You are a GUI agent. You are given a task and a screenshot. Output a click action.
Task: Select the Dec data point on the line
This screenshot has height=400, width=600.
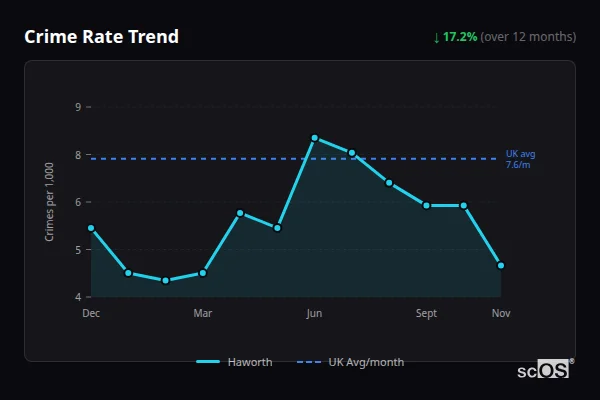tap(91, 228)
